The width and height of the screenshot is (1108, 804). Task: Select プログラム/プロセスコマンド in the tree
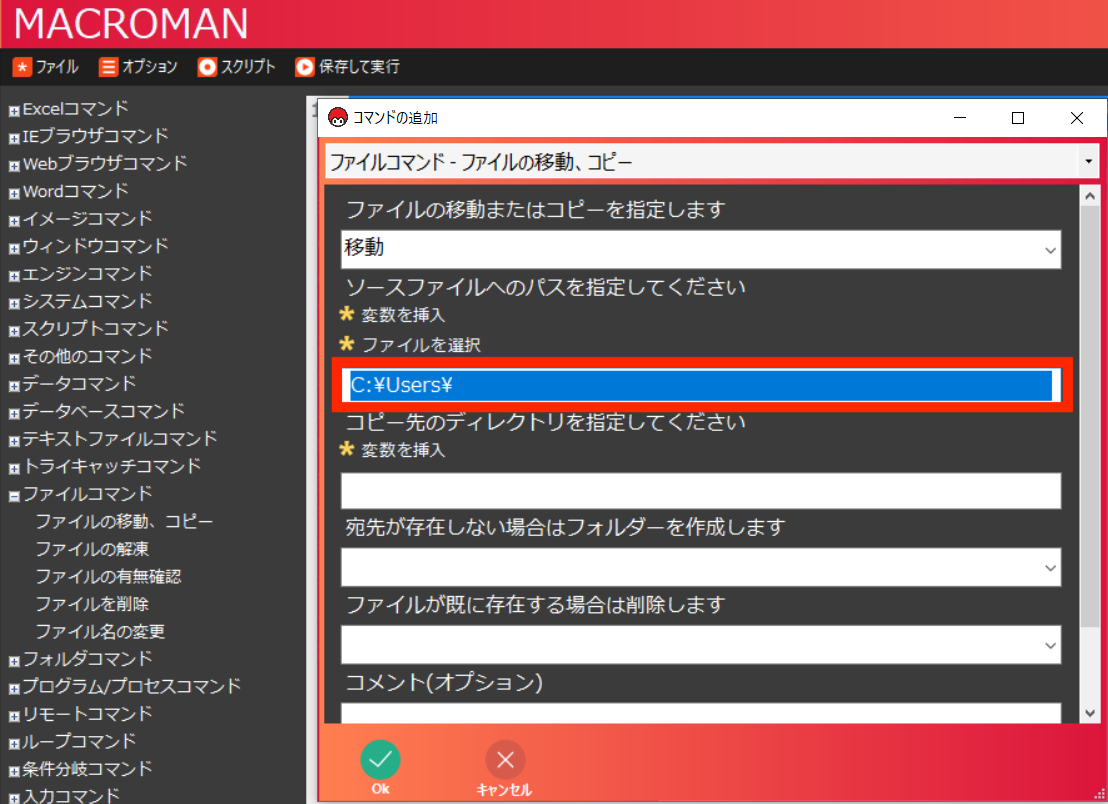click(131, 687)
